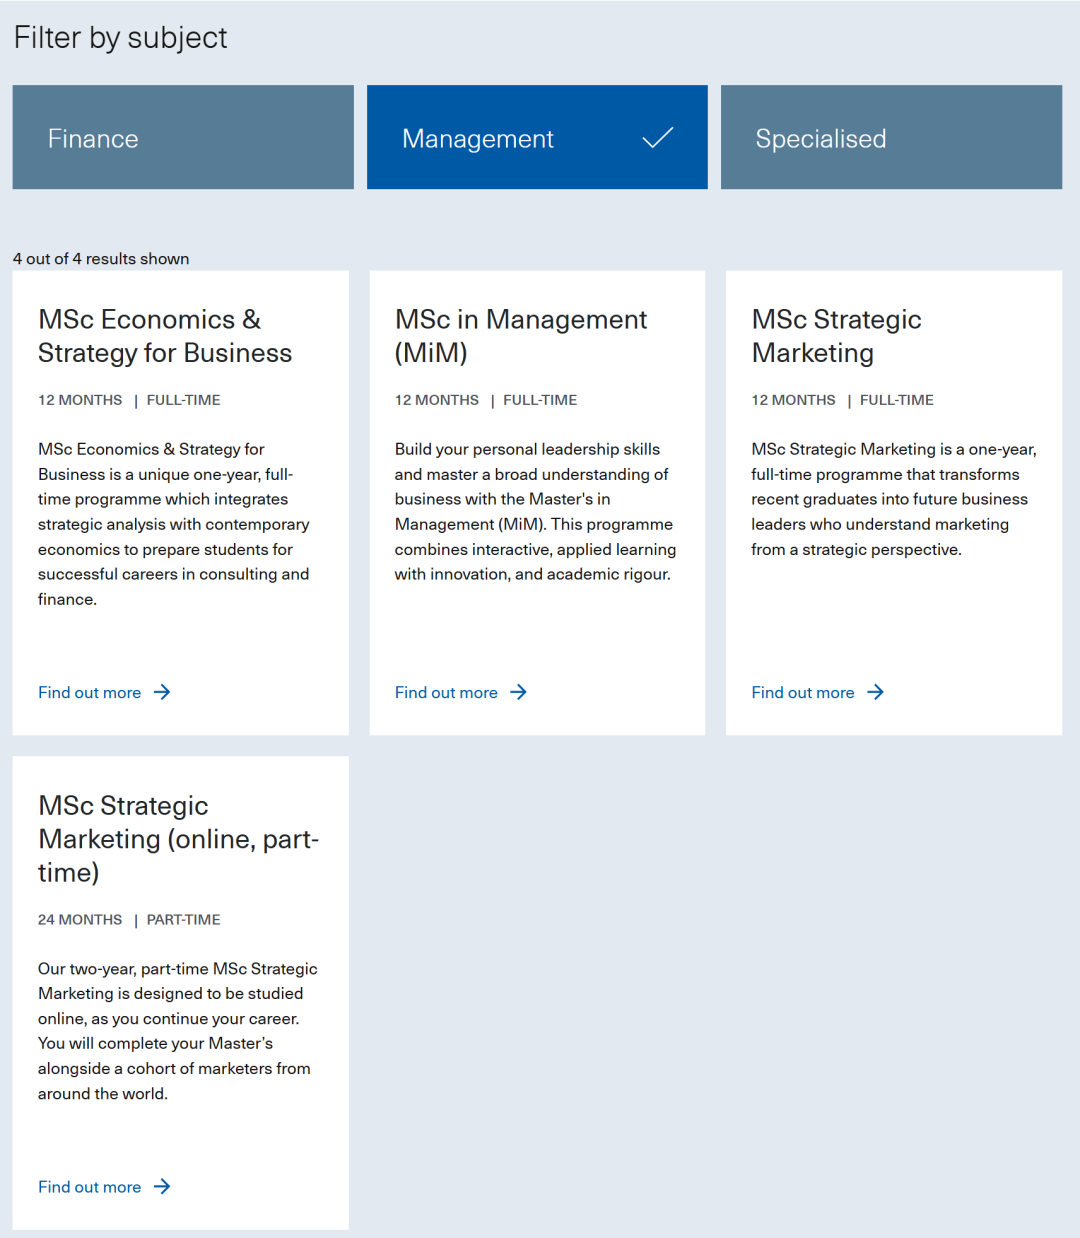The width and height of the screenshot is (1080, 1238).
Task: Click the Filter by subject heading
Action: click(x=121, y=37)
